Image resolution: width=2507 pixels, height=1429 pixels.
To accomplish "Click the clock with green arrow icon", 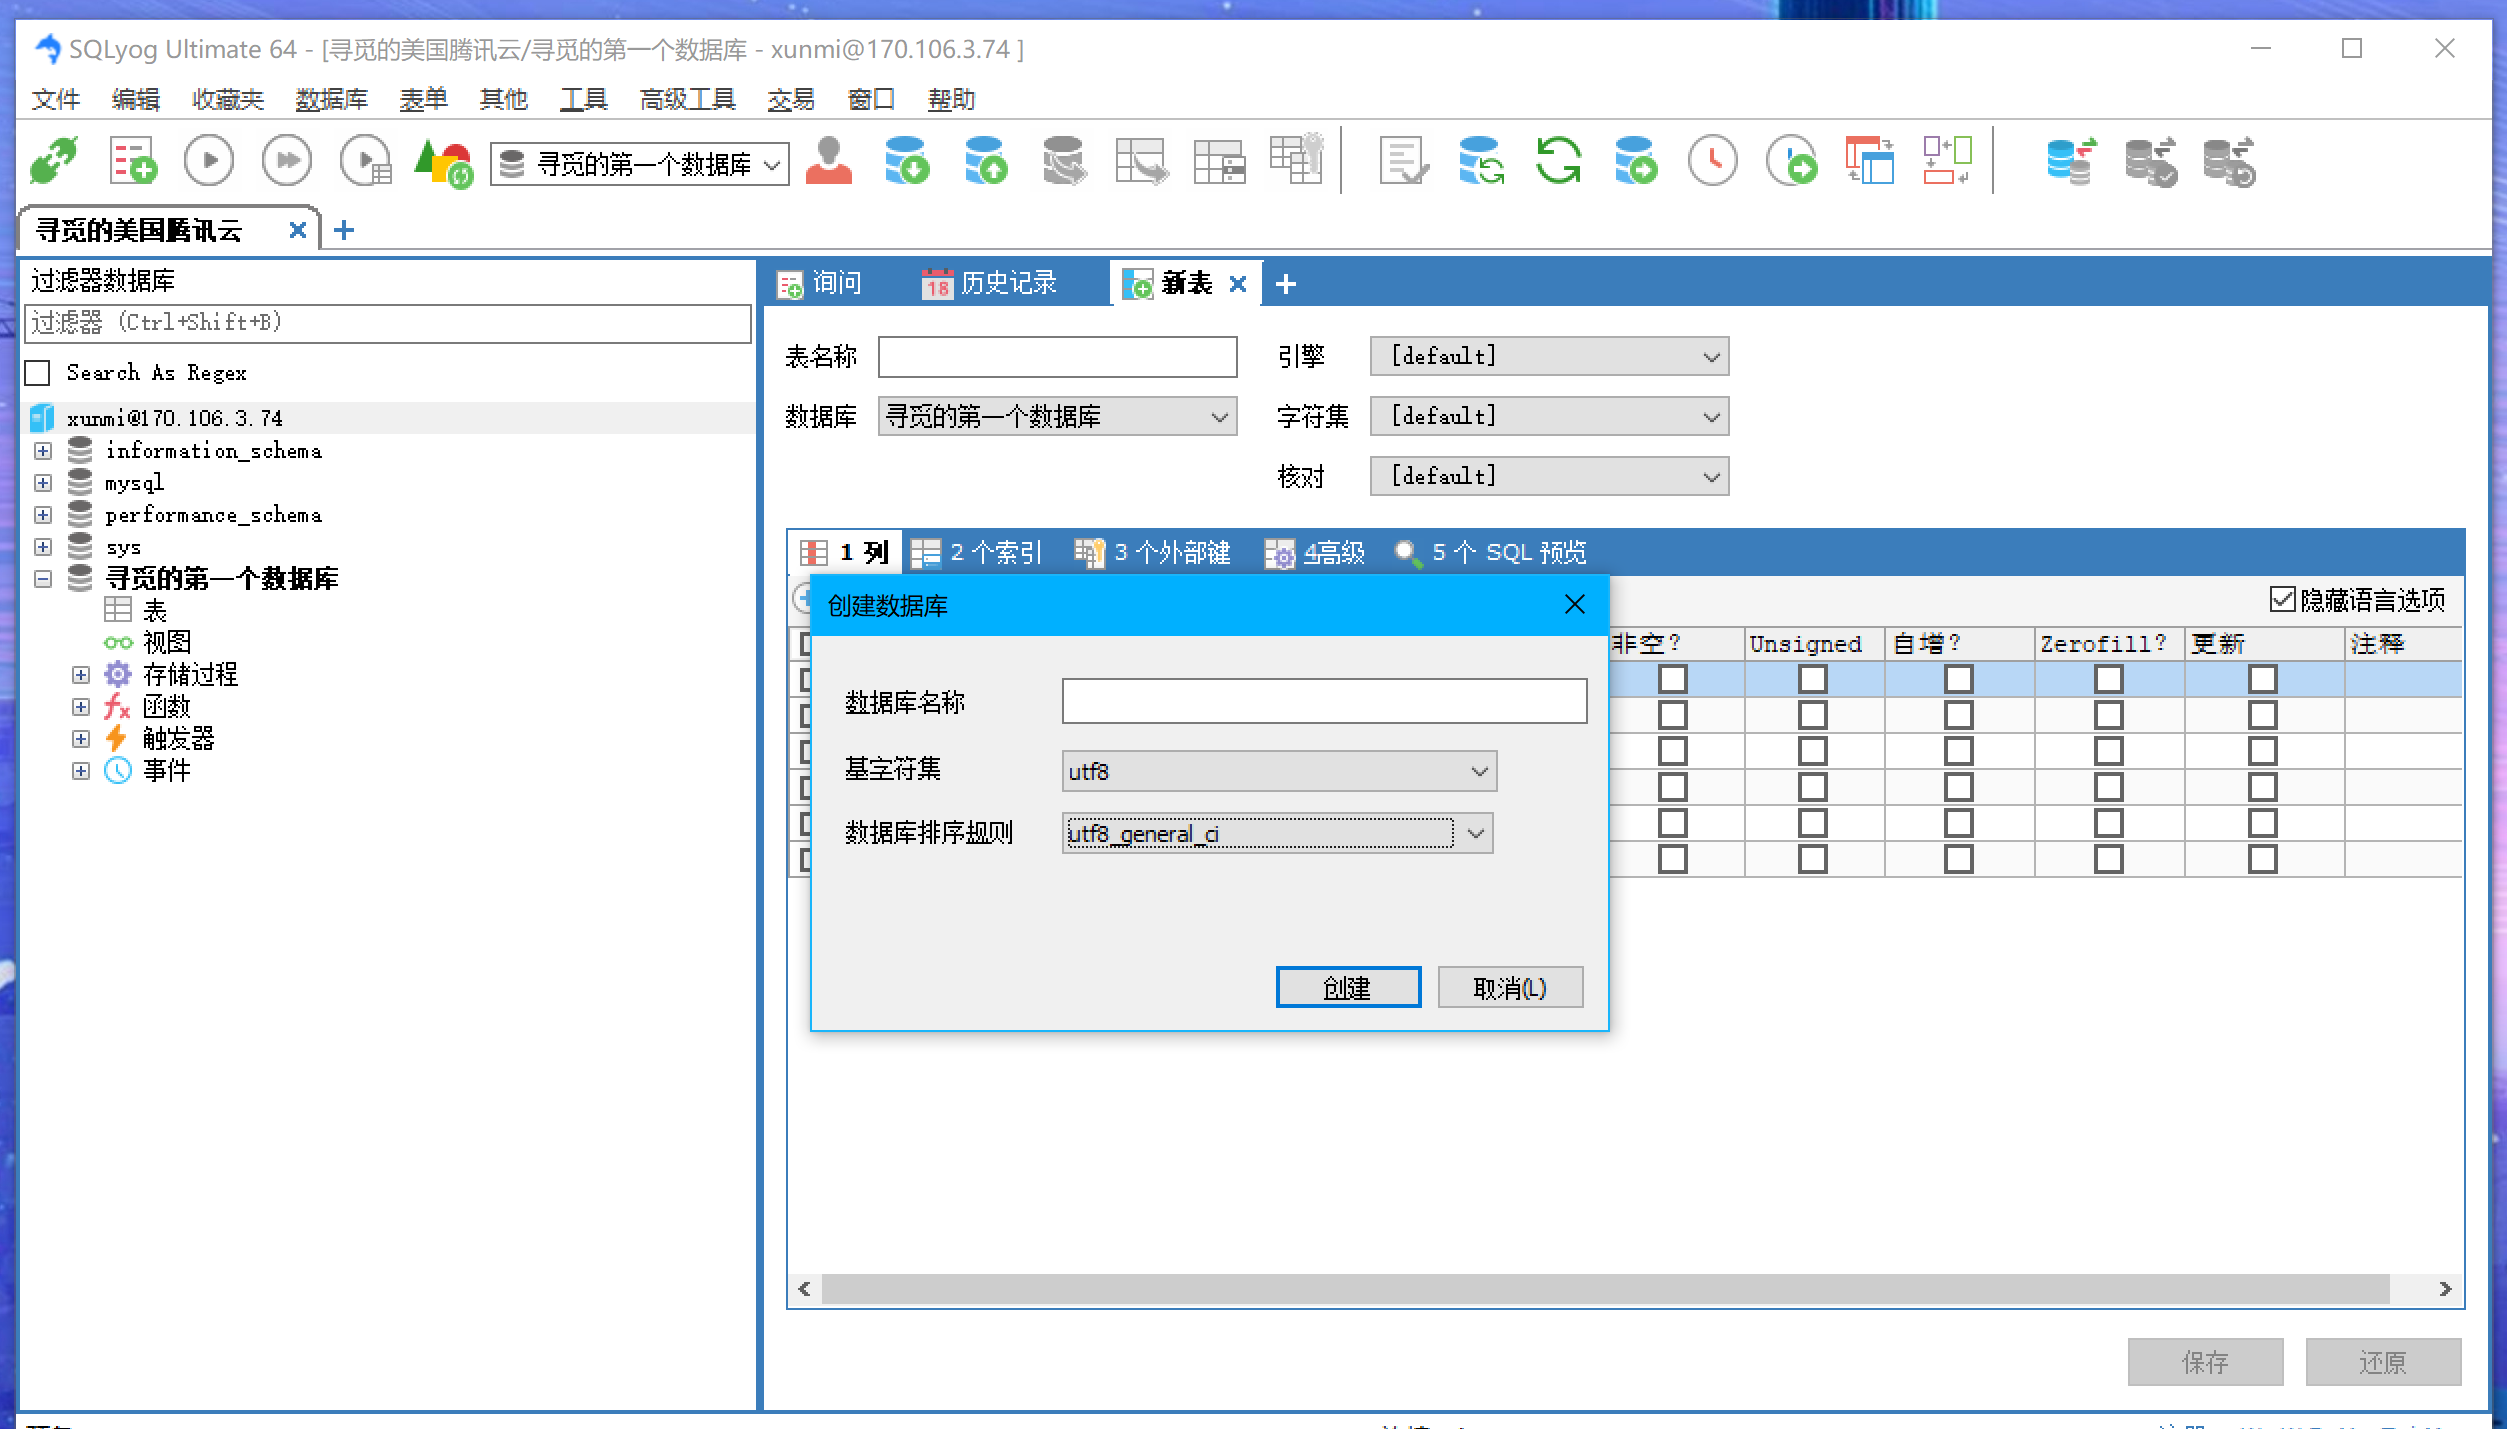I will (1791, 161).
